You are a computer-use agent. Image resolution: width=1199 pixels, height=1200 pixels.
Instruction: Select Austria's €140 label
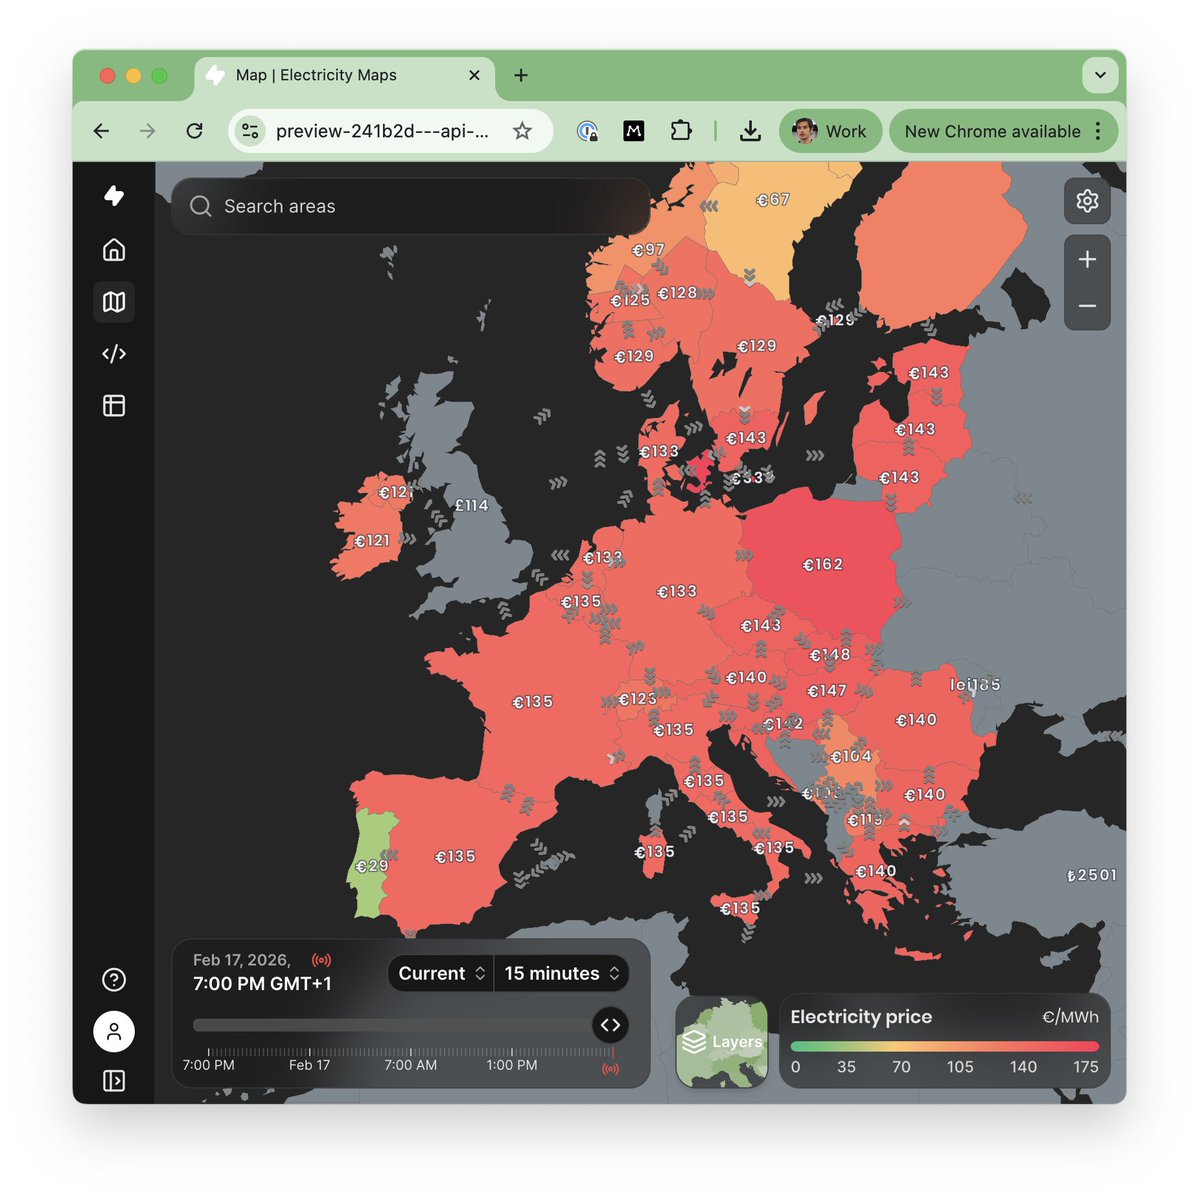[x=745, y=678]
